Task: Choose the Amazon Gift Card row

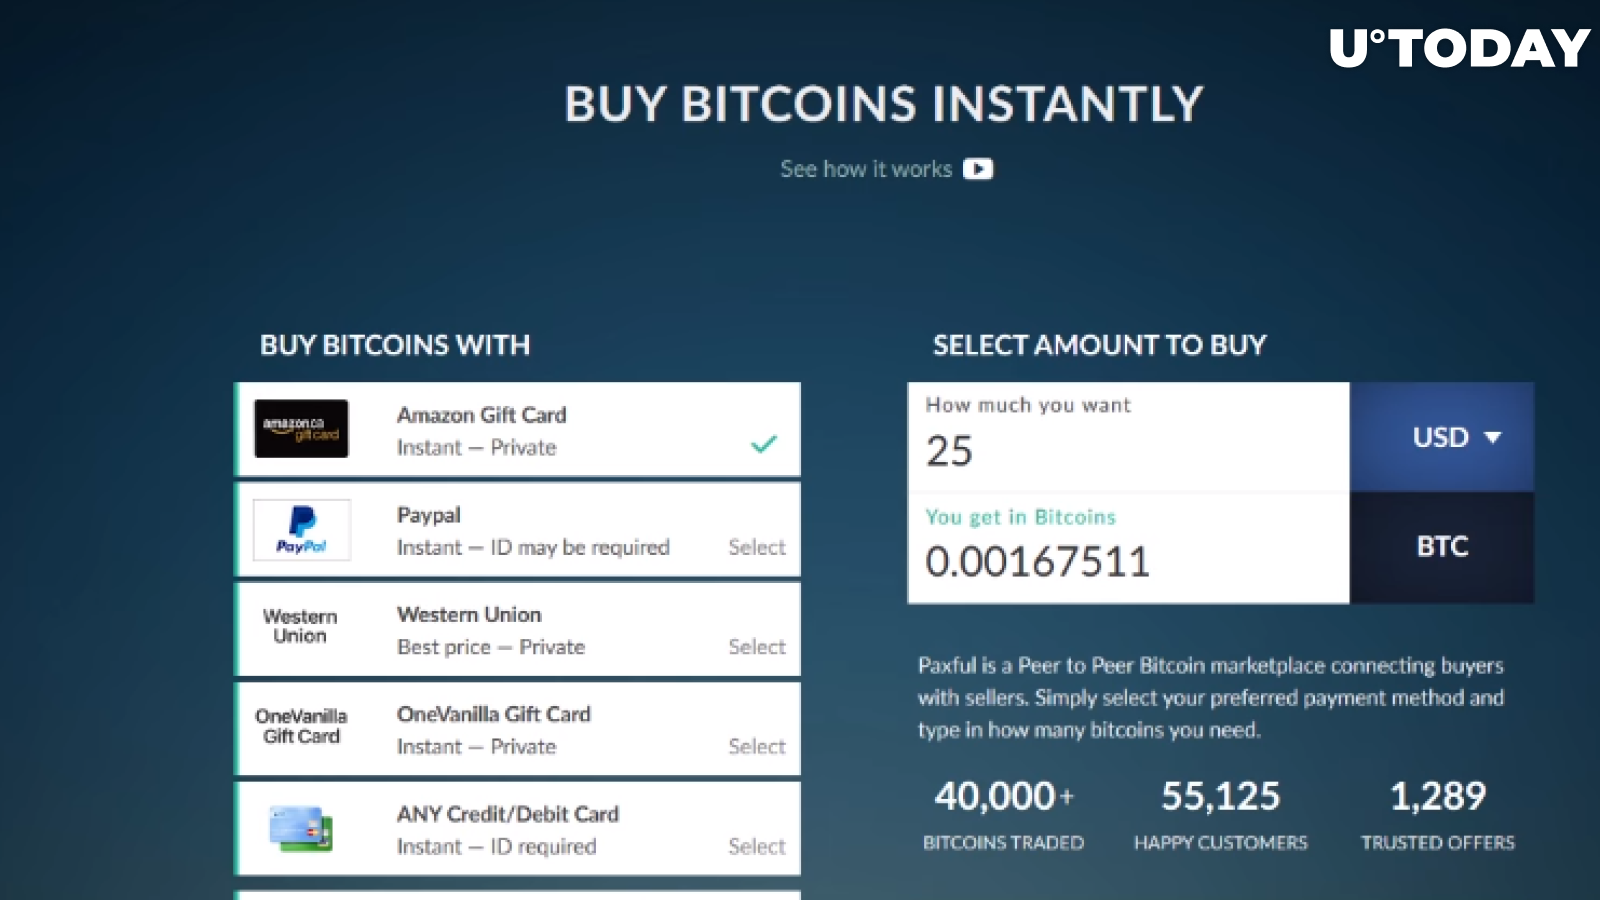Action: (518, 429)
